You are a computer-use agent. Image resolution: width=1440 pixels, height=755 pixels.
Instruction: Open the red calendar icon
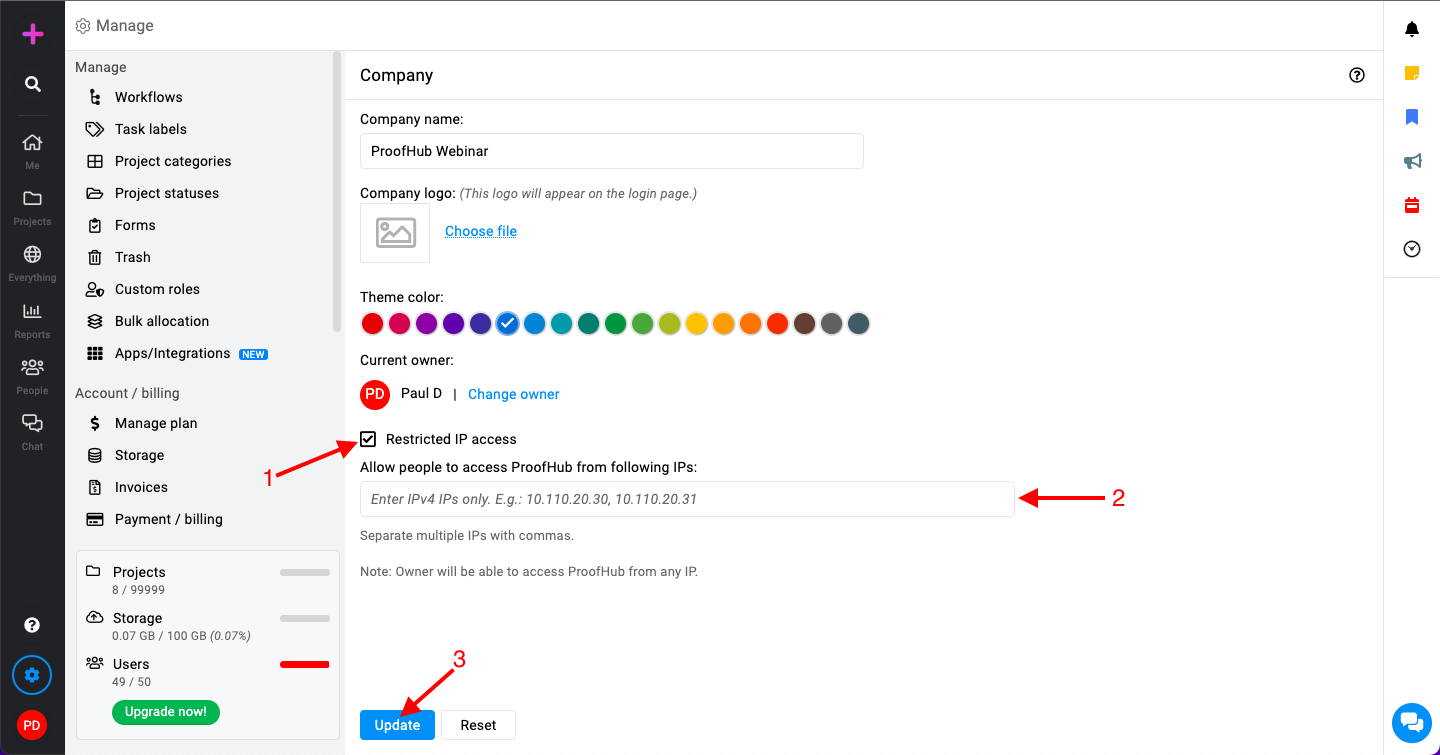tap(1412, 205)
